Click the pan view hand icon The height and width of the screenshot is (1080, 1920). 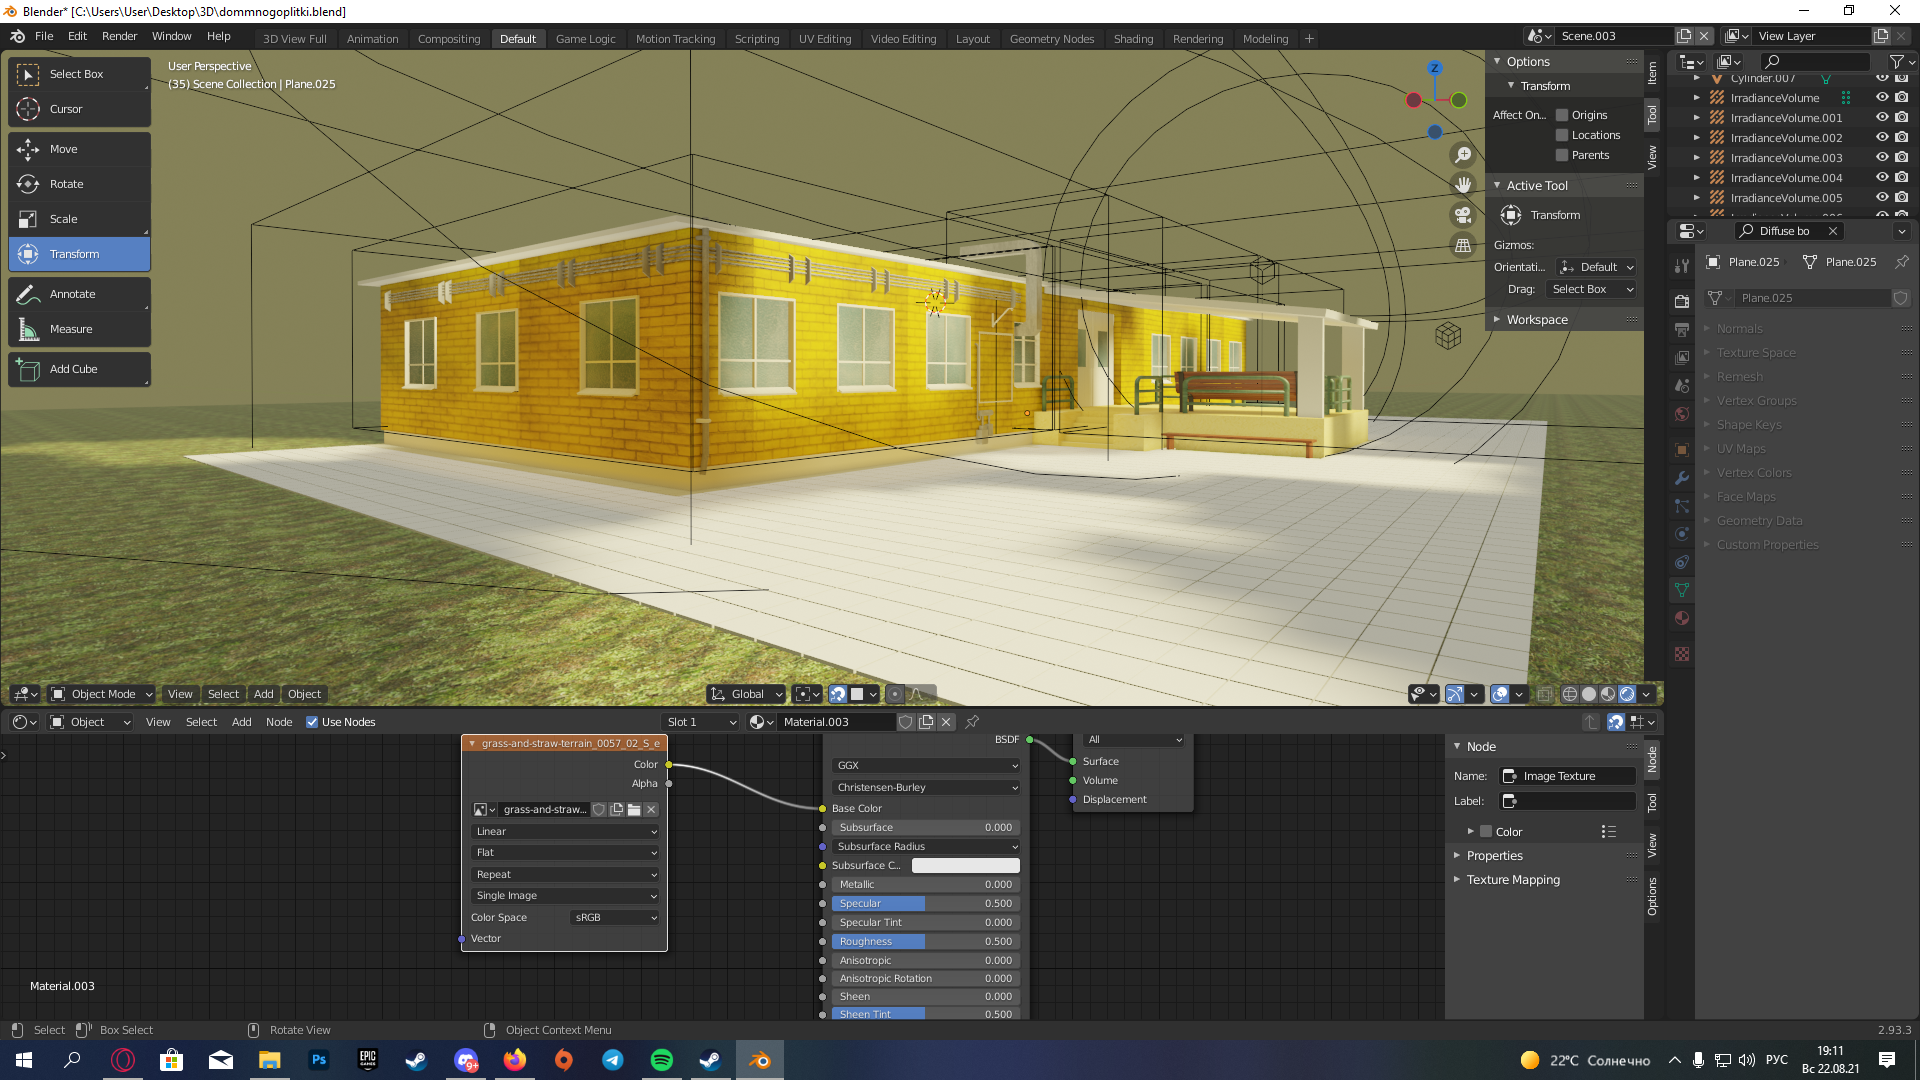point(1463,185)
